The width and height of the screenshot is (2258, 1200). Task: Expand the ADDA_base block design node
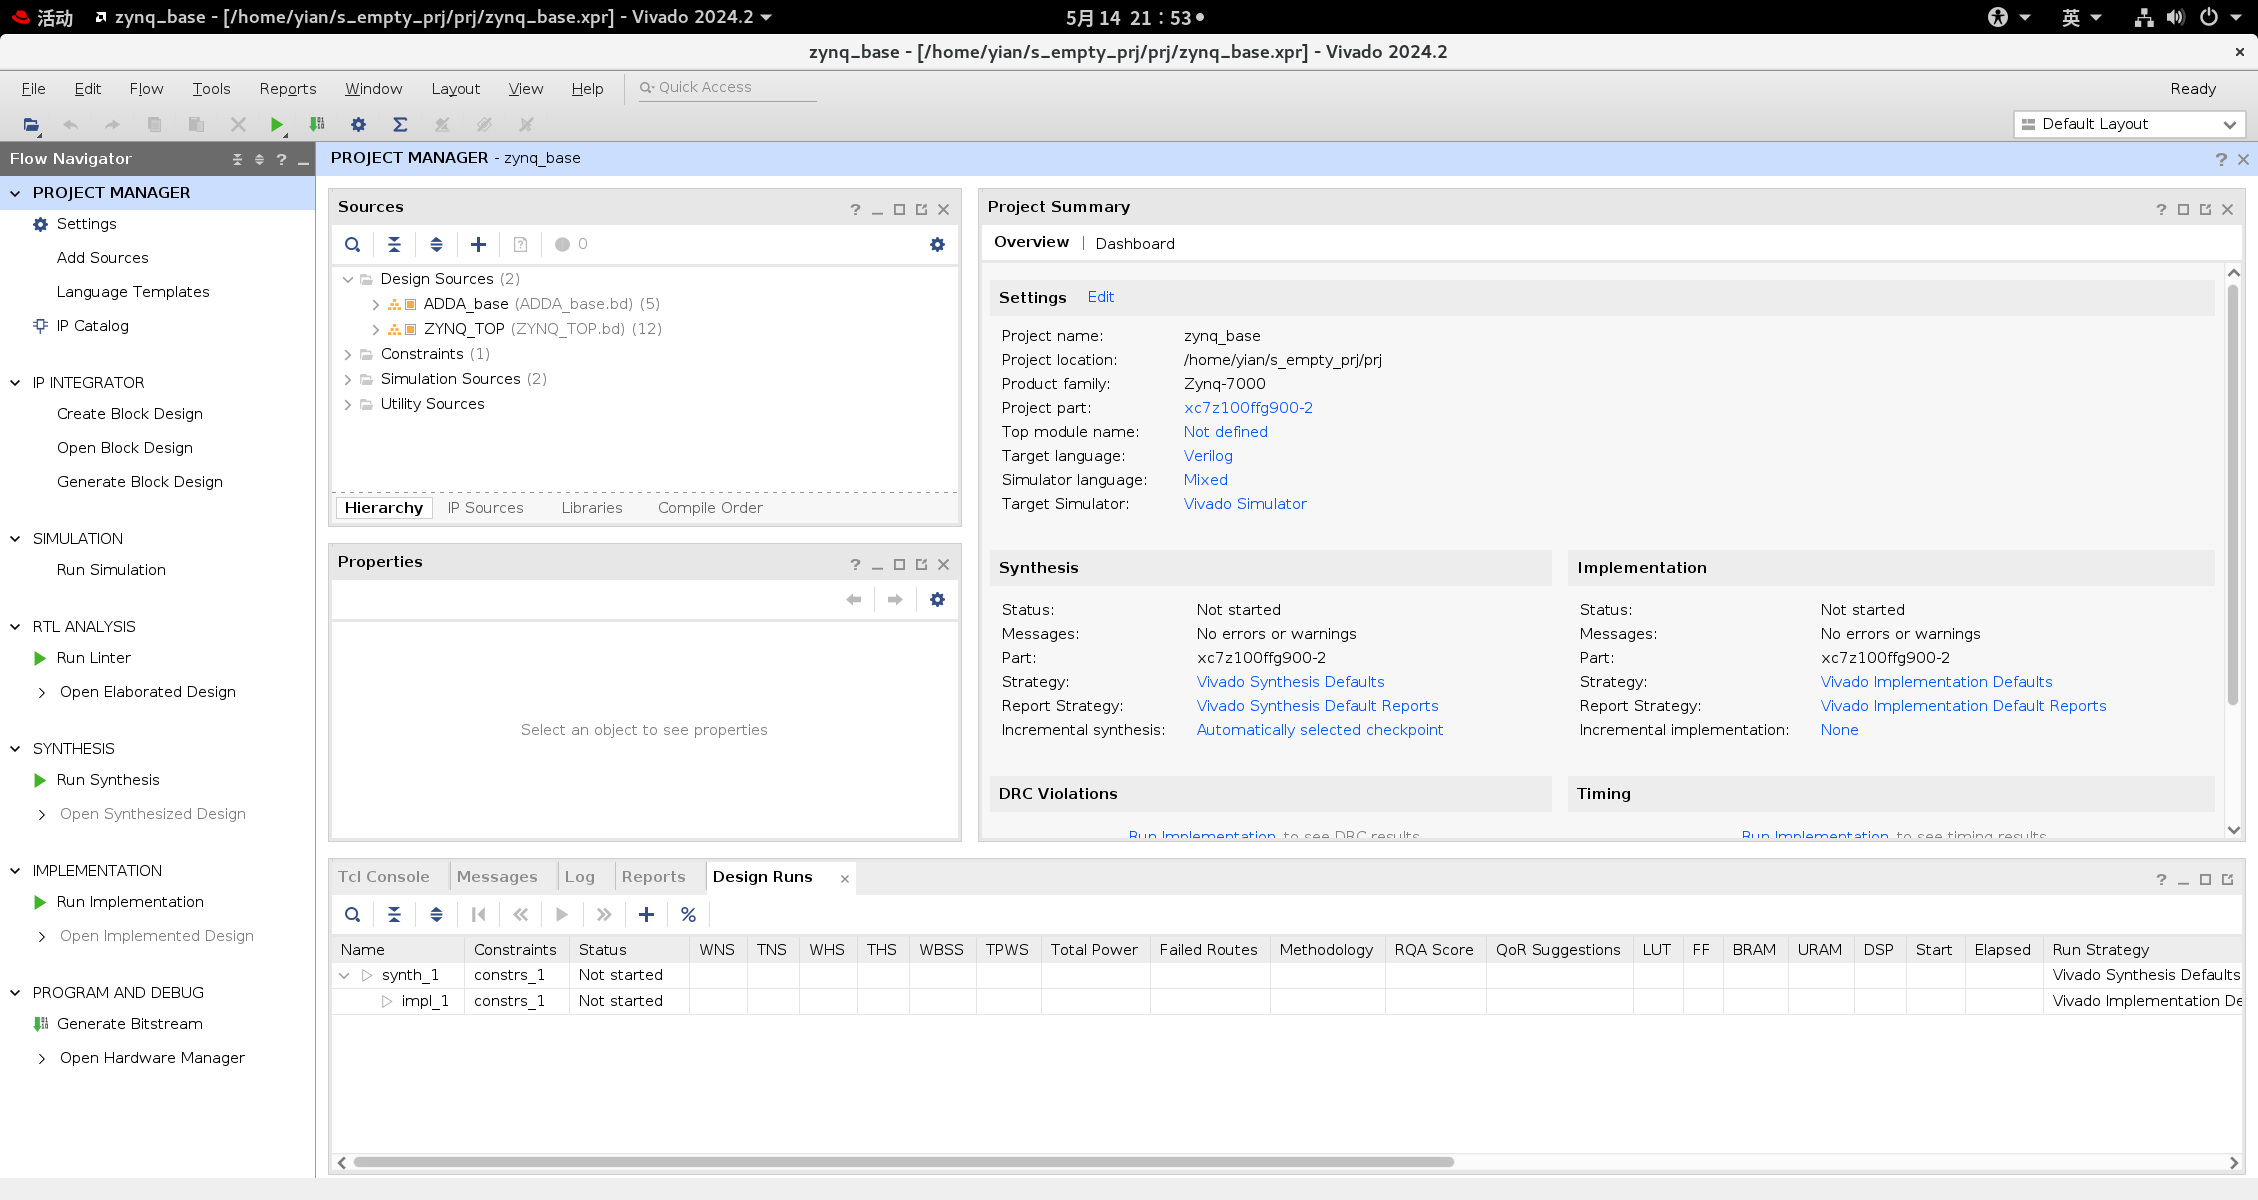point(375,304)
